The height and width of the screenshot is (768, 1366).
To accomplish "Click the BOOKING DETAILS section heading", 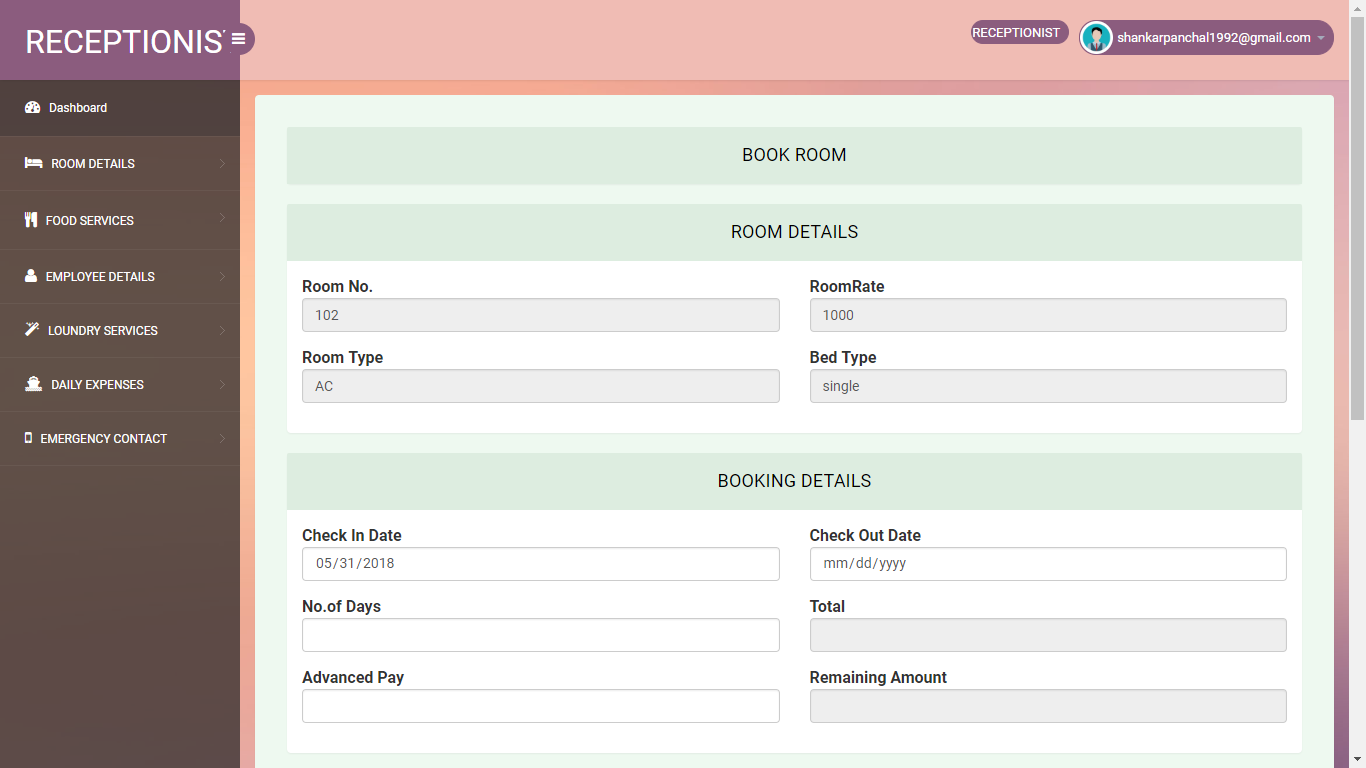I will 794,481.
